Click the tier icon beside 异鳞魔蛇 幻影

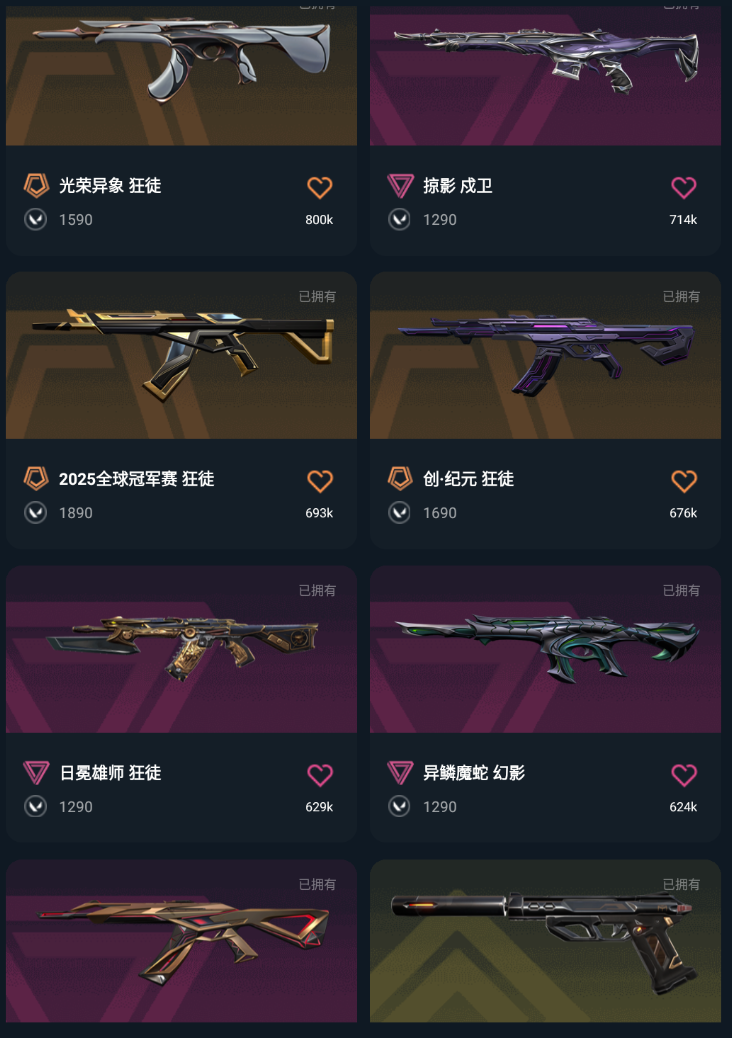pyautogui.click(x=400, y=773)
